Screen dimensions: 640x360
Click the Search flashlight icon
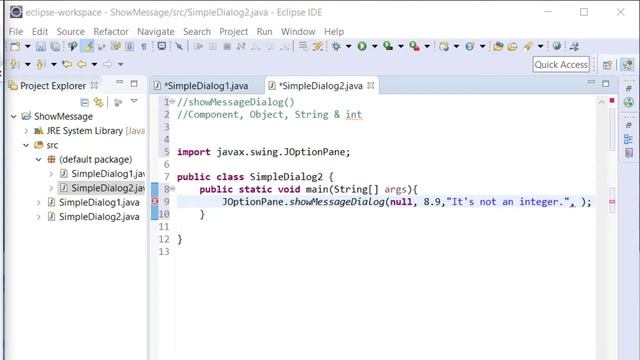click(528, 46)
